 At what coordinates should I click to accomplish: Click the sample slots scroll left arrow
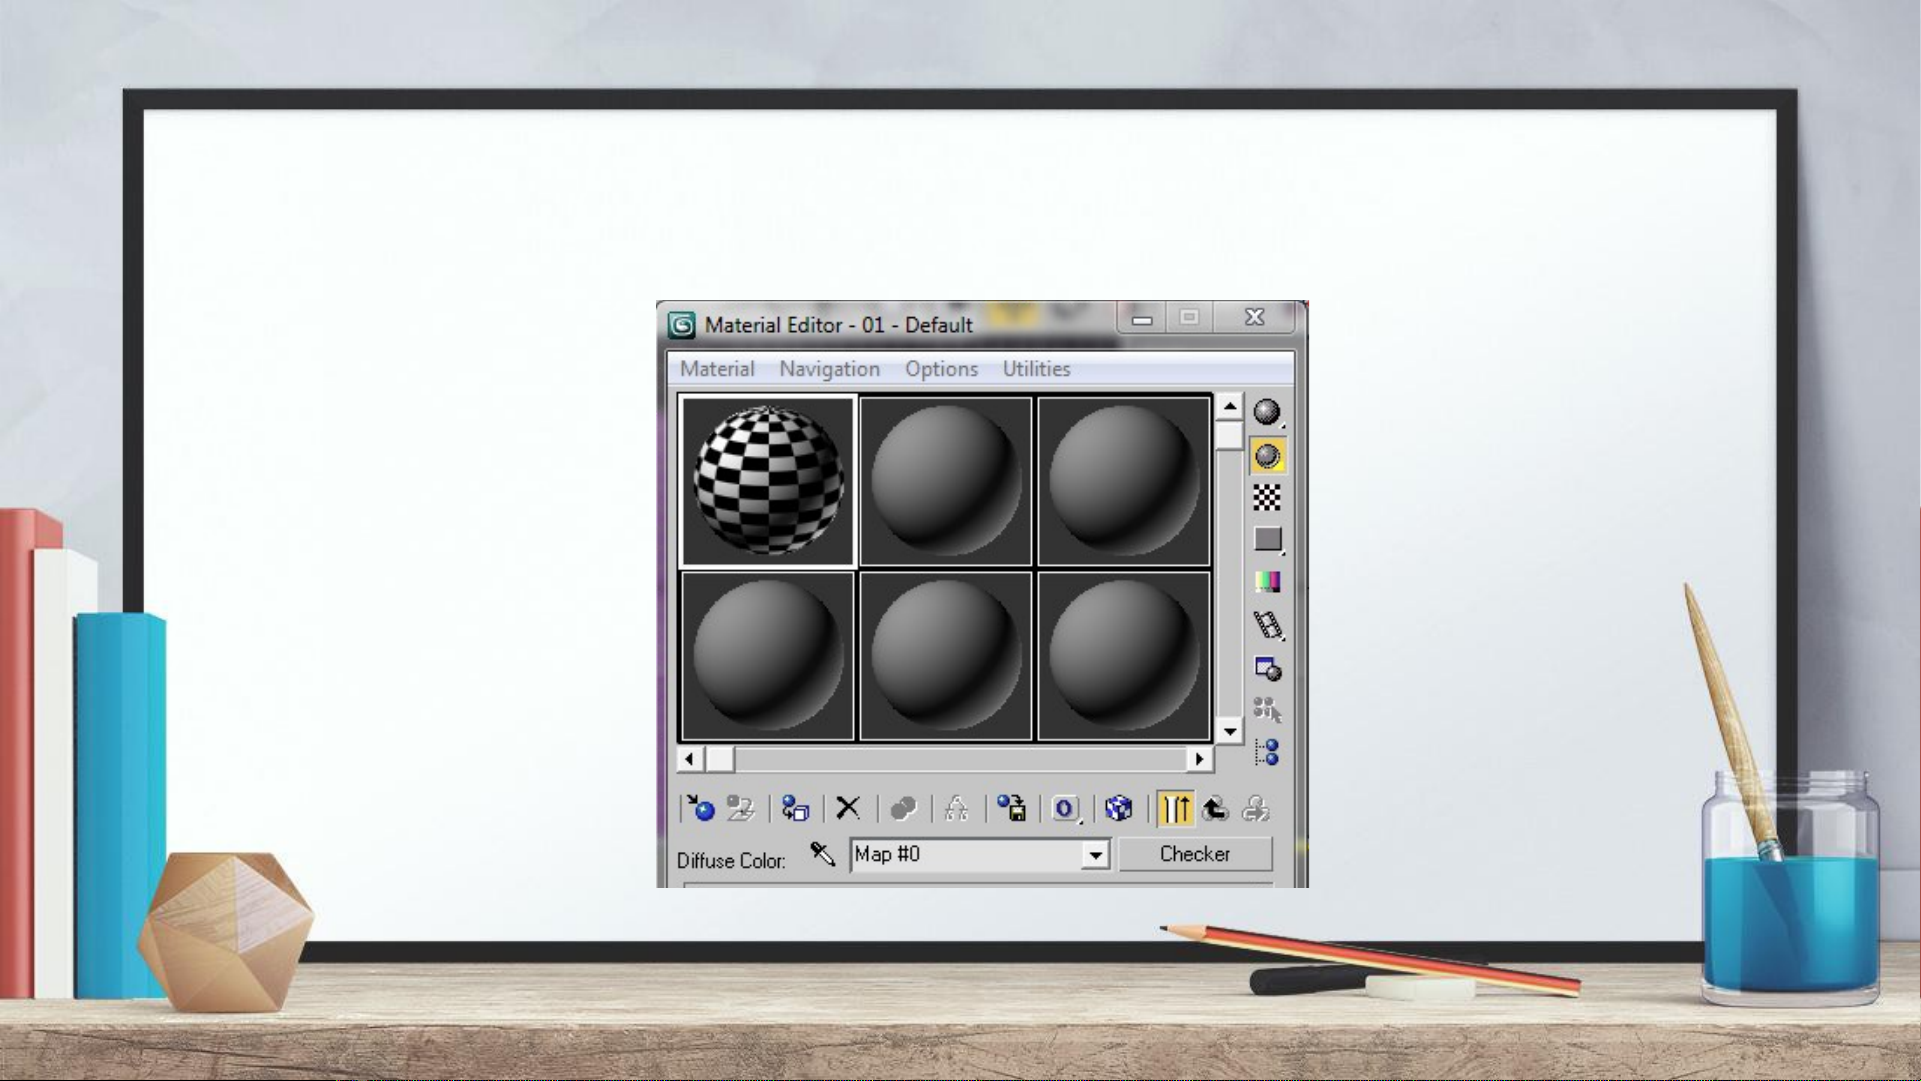tap(689, 759)
